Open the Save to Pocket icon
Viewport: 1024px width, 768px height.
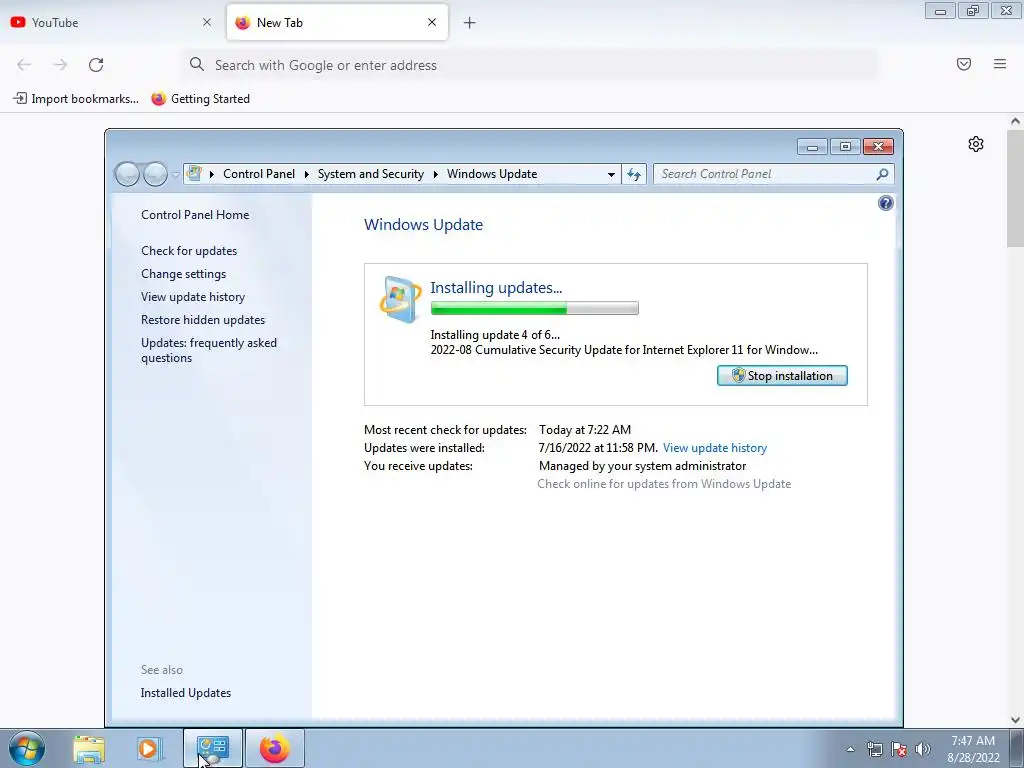[964, 64]
